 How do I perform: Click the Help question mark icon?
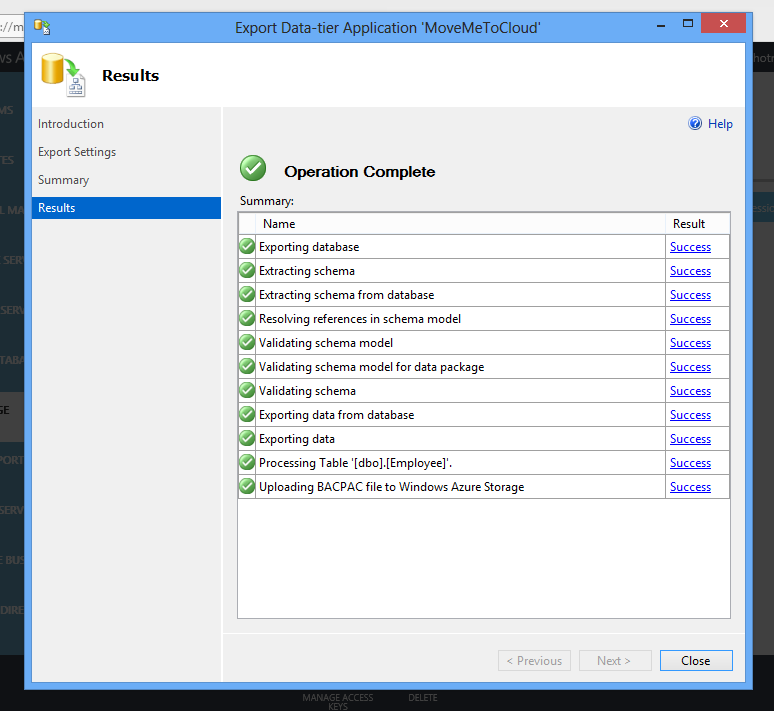point(696,124)
